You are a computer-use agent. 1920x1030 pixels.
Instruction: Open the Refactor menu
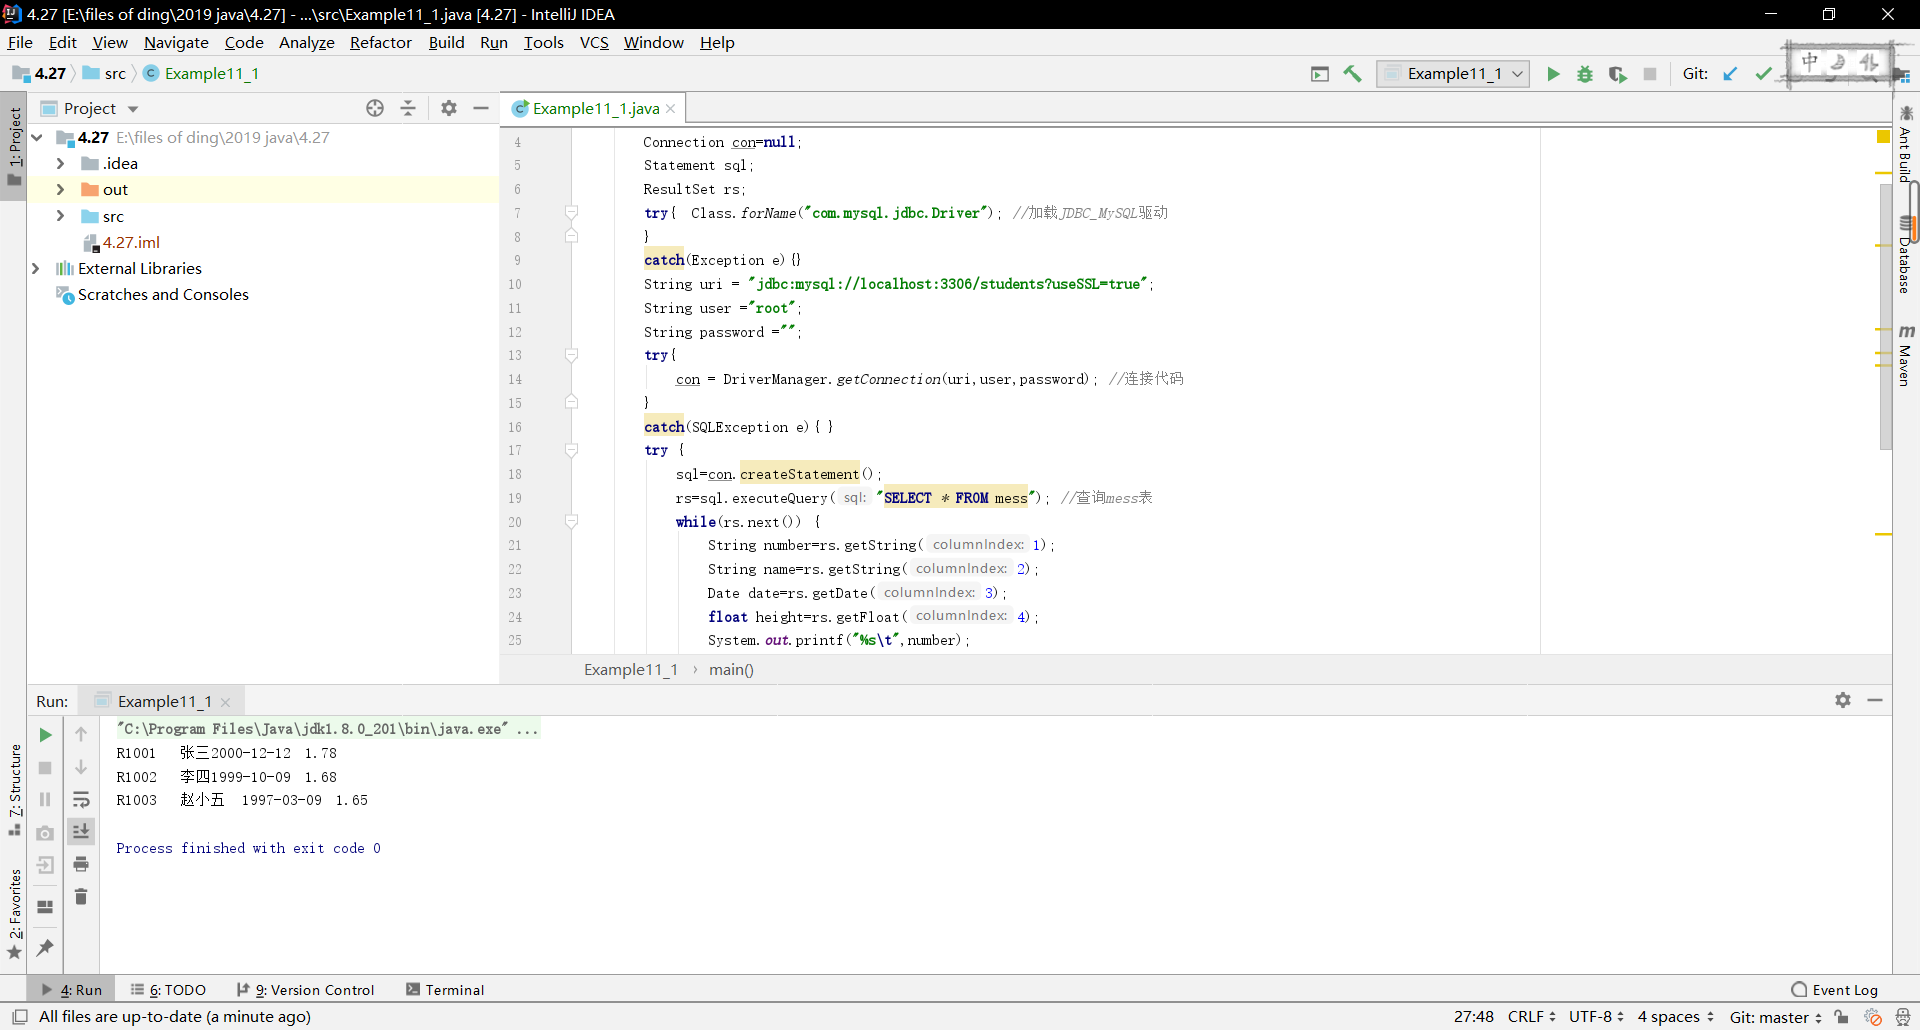pos(381,42)
